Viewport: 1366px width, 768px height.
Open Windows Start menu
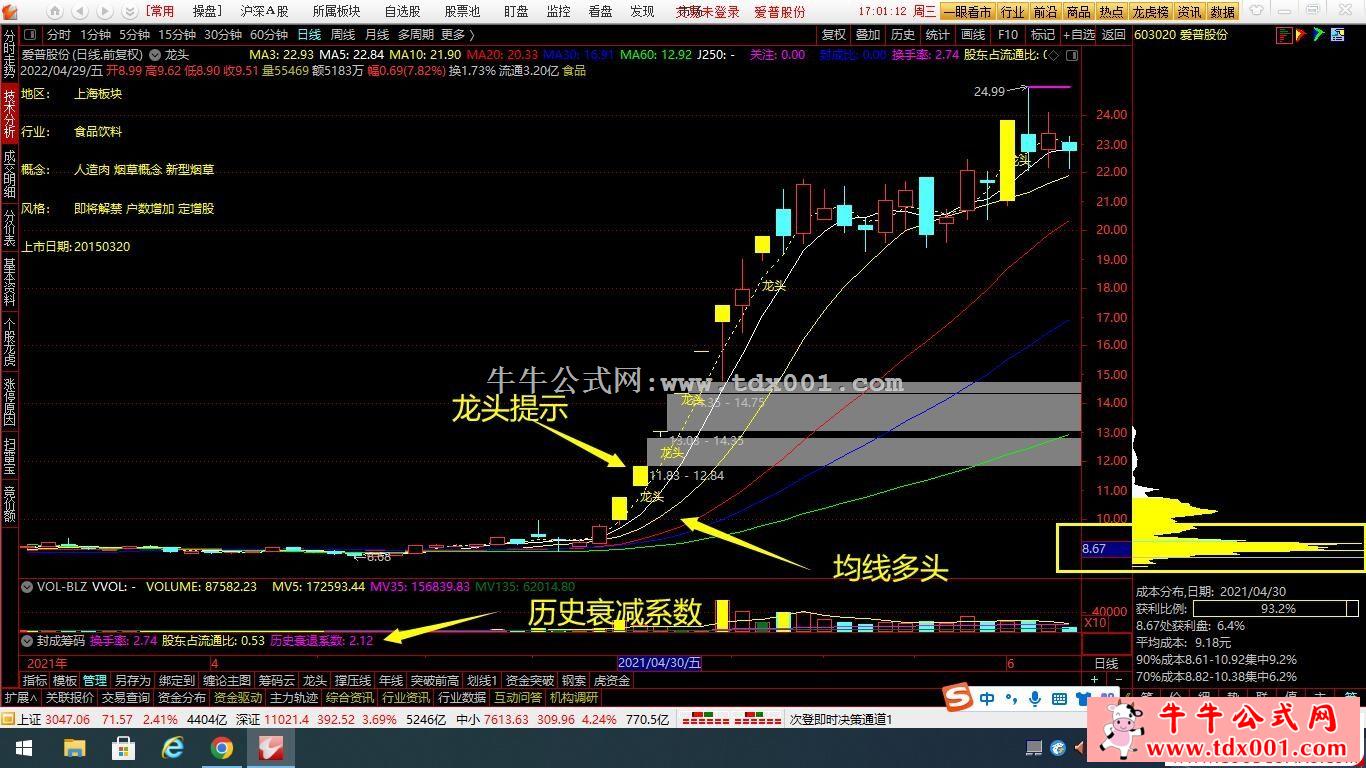point(23,748)
